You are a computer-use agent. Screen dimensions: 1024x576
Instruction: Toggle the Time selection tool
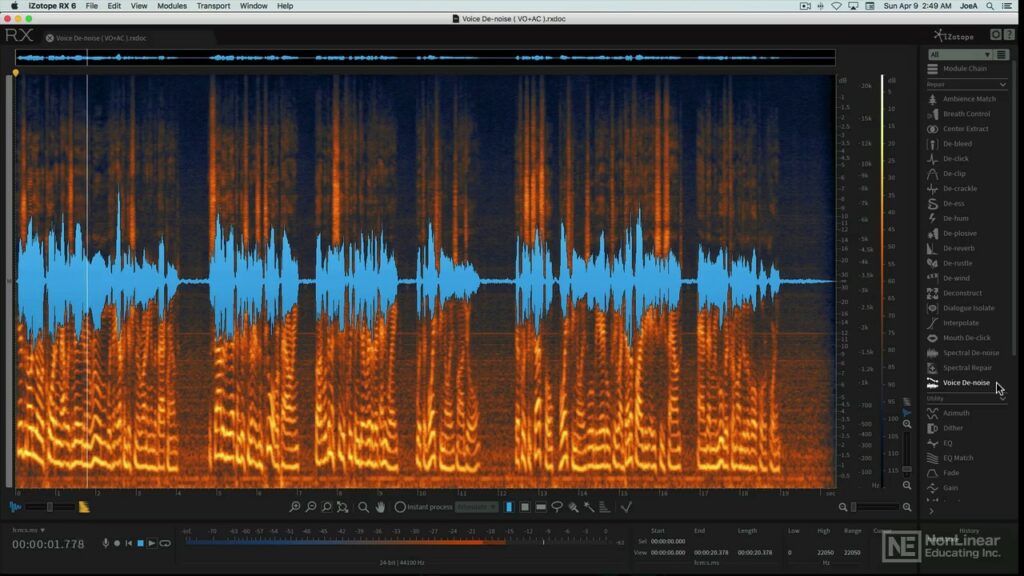[509, 507]
